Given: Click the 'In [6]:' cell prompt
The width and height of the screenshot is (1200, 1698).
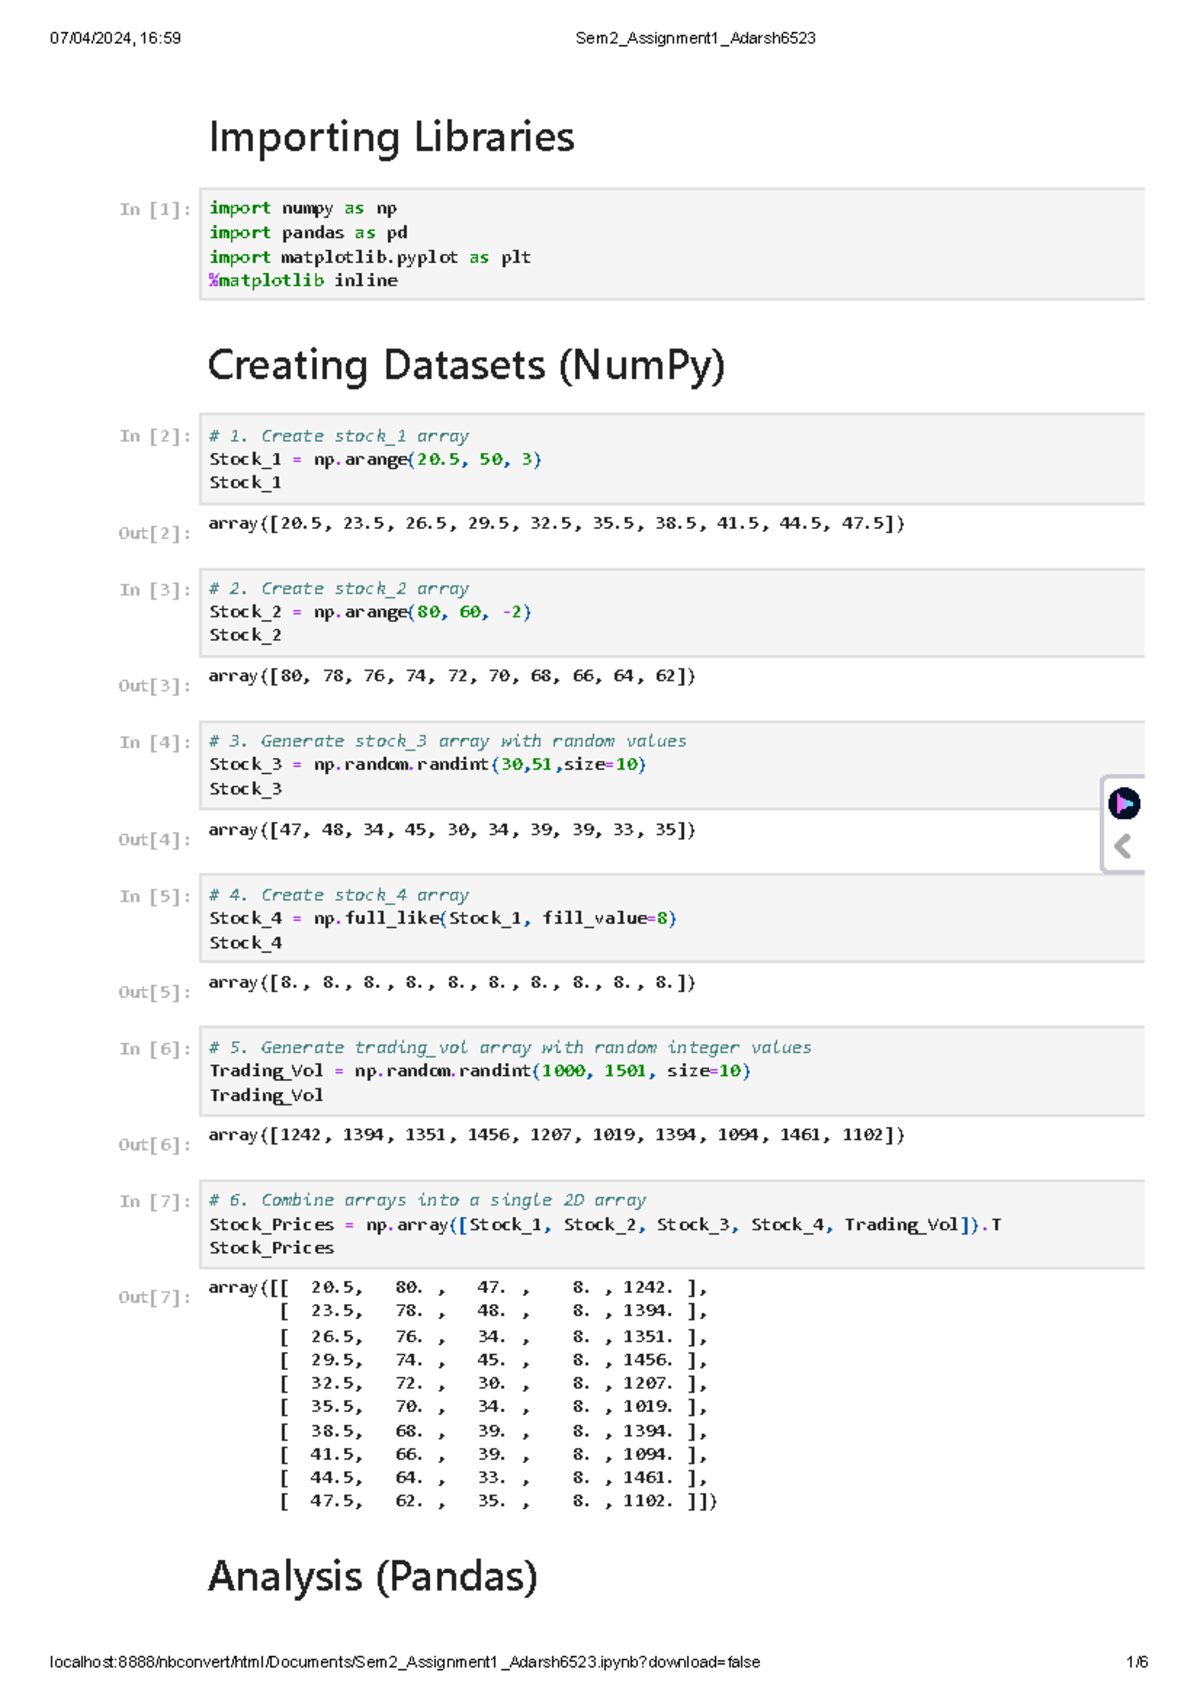Looking at the screenshot, I should click(x=155, y=1049).
